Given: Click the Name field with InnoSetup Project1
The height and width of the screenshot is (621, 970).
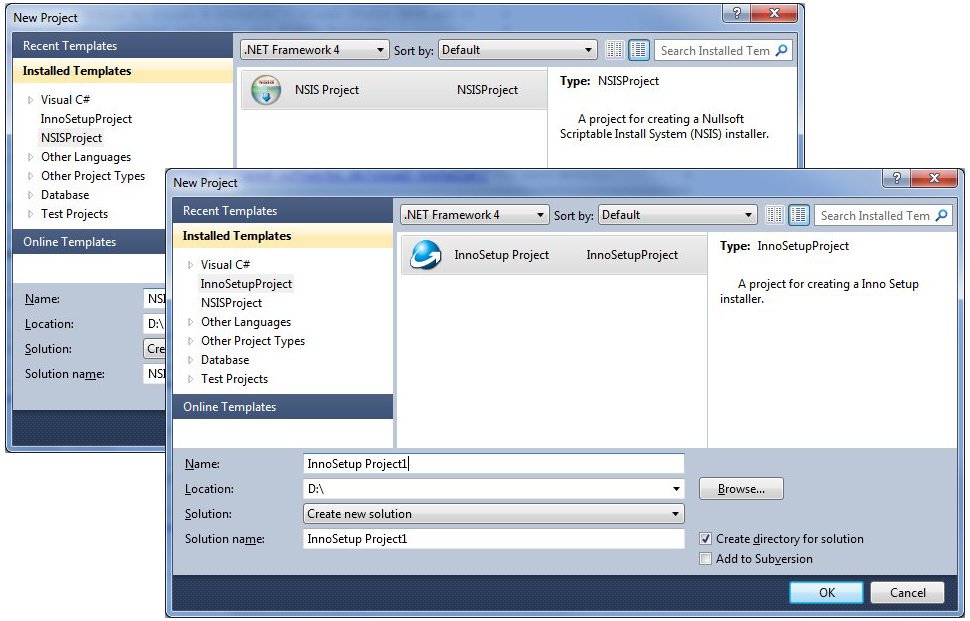Looking at the screenshot, I should (x=494, y=464).
